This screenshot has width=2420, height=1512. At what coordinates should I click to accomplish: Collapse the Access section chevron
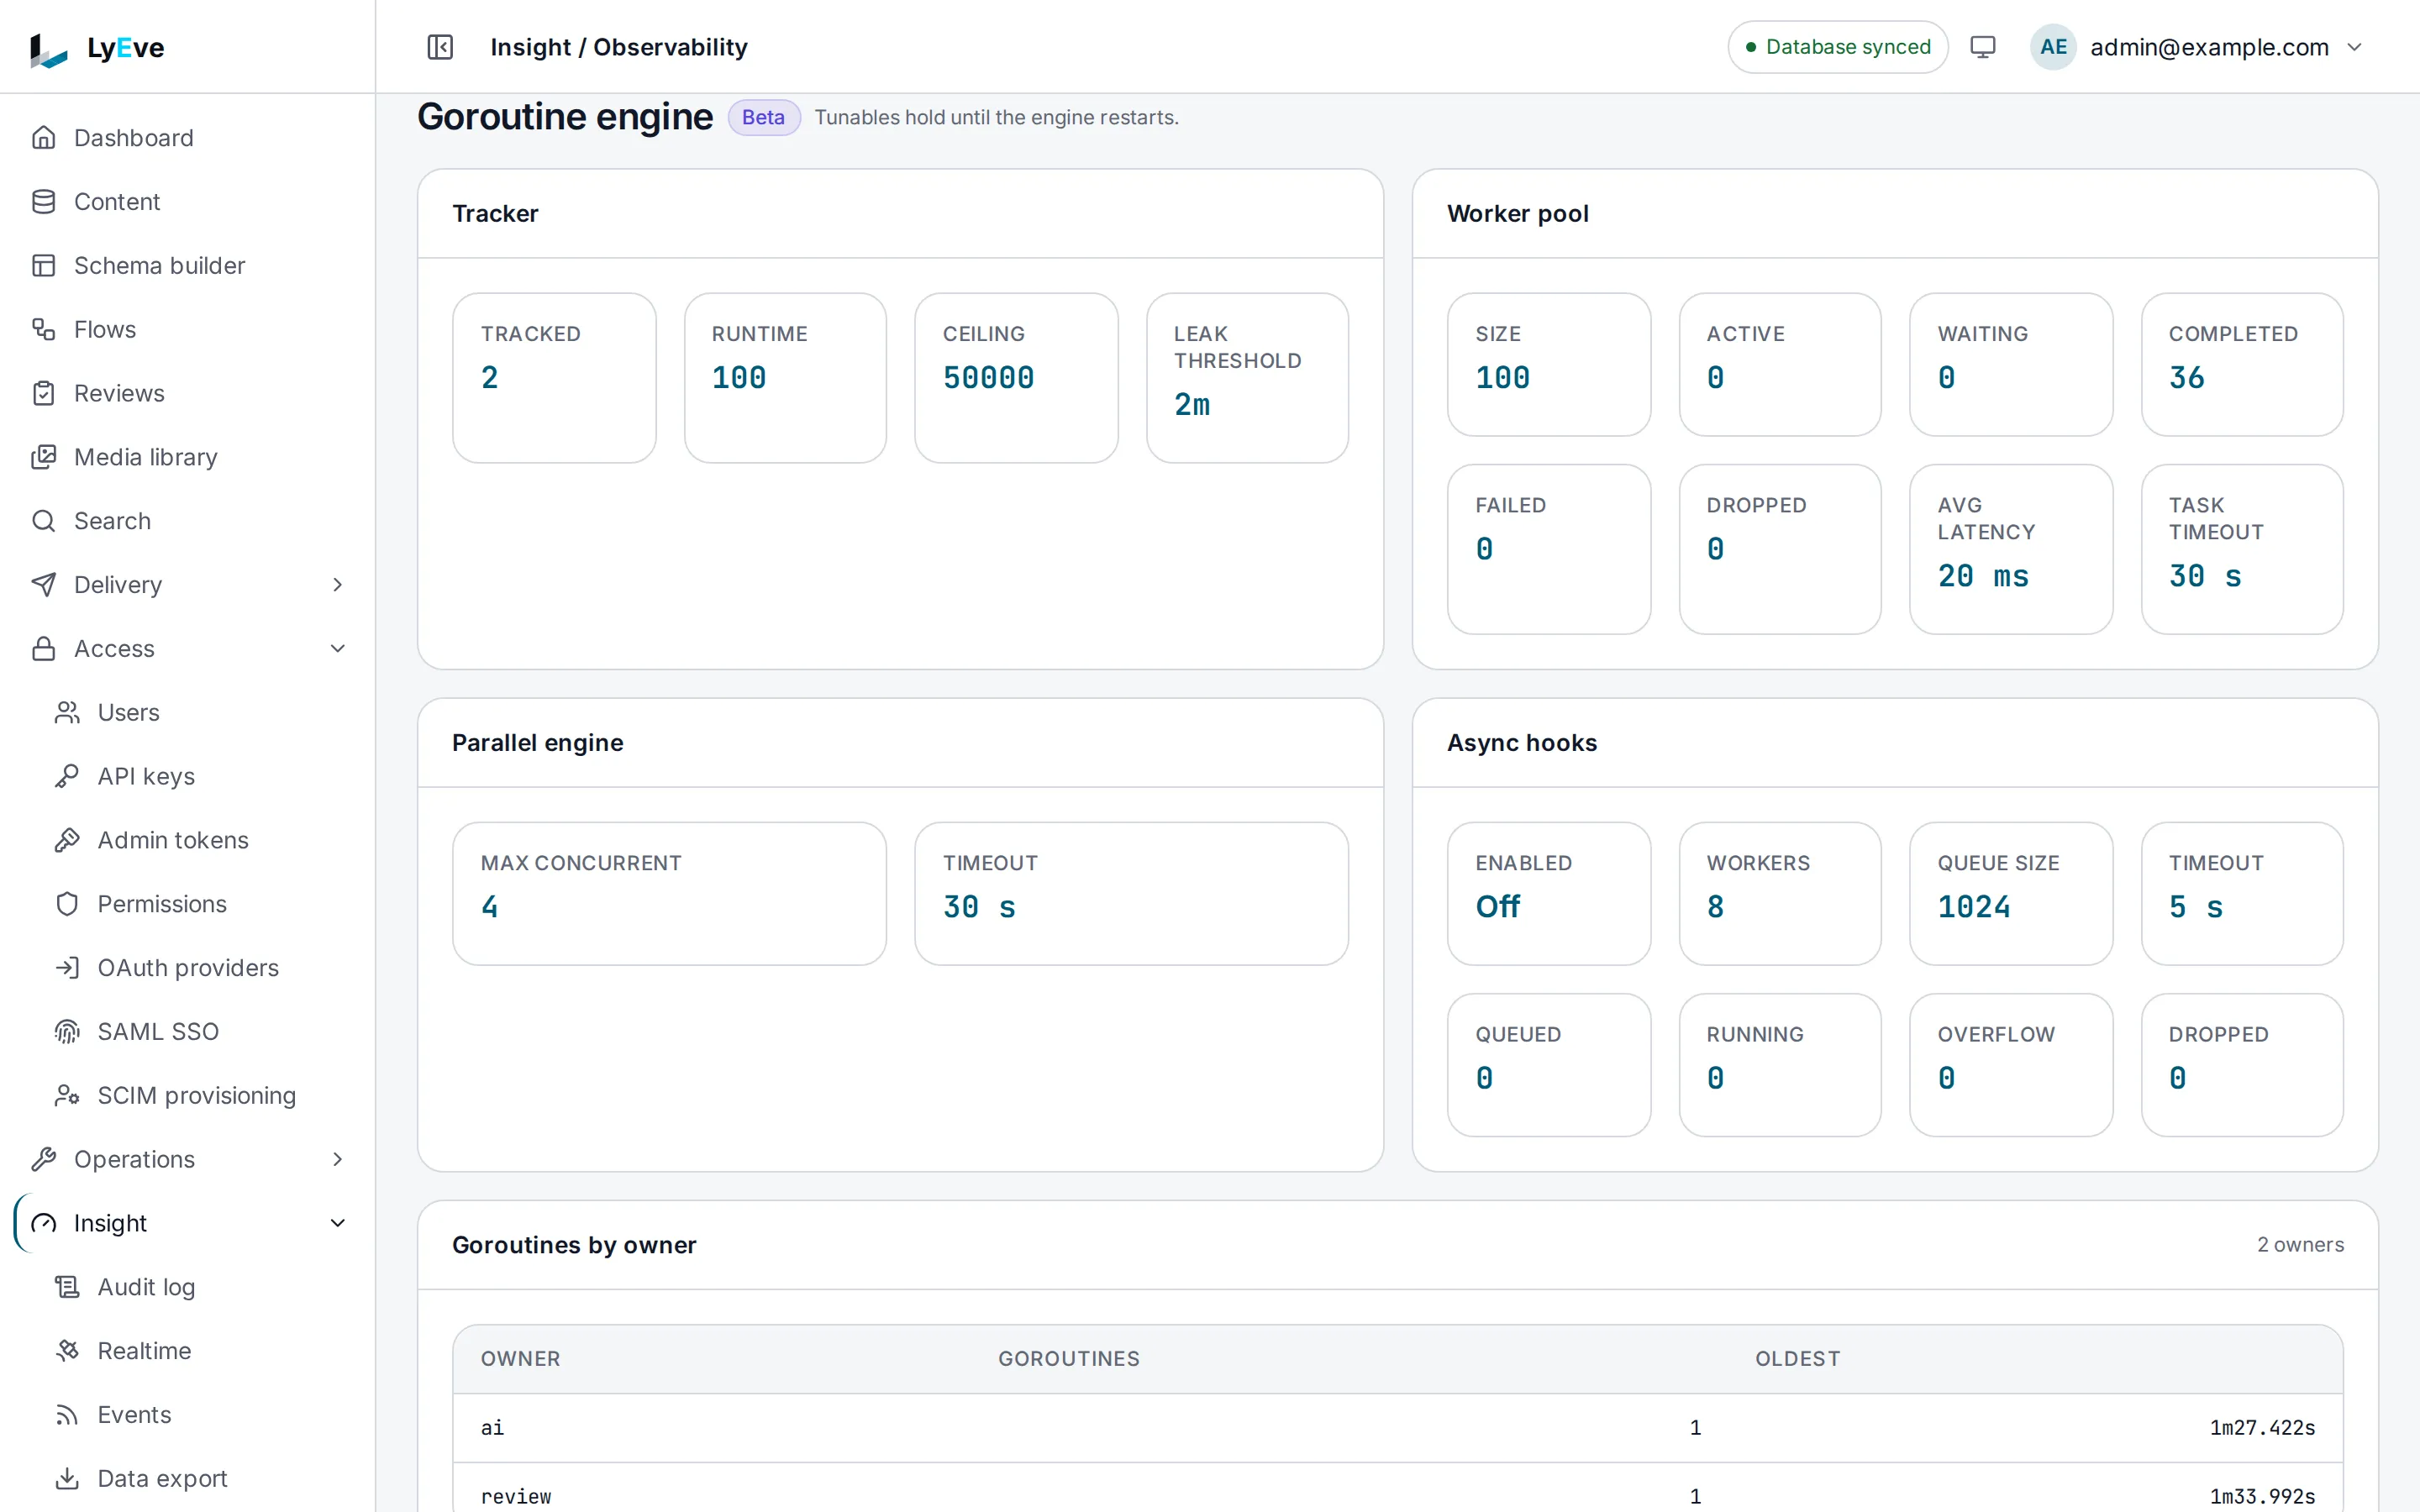338,649
